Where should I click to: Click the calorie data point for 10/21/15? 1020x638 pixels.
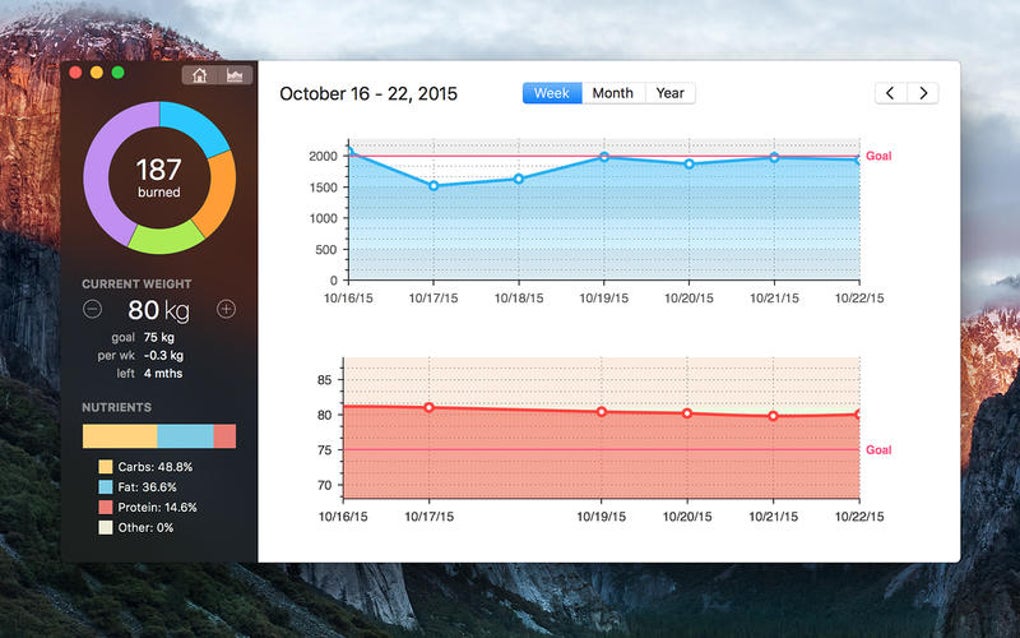click(774, 157)
